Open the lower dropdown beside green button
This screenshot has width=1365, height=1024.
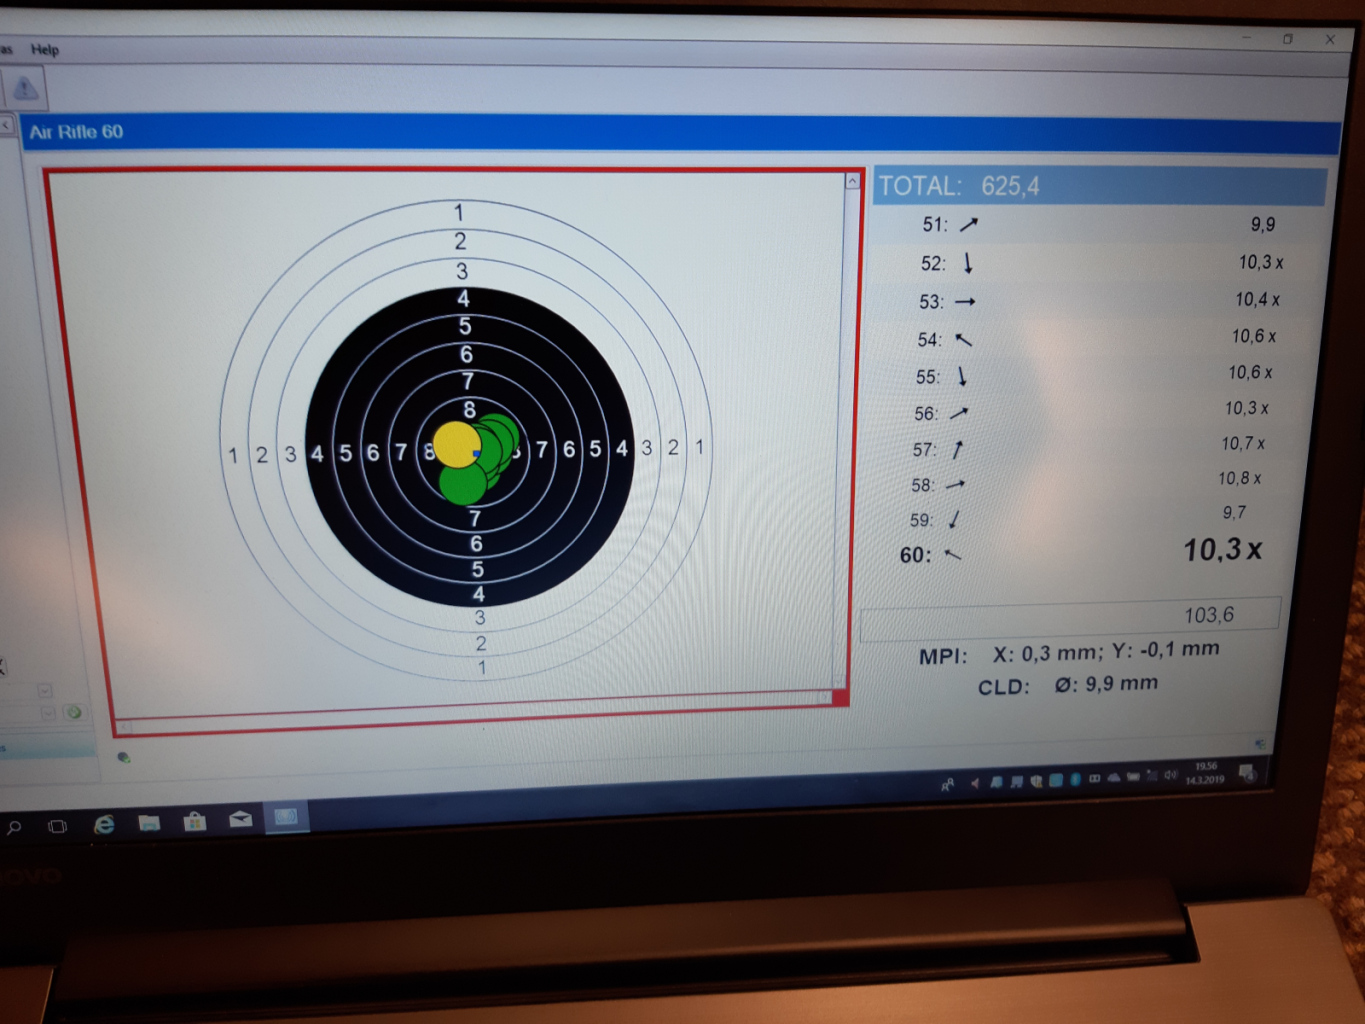(x=48, y=713)
